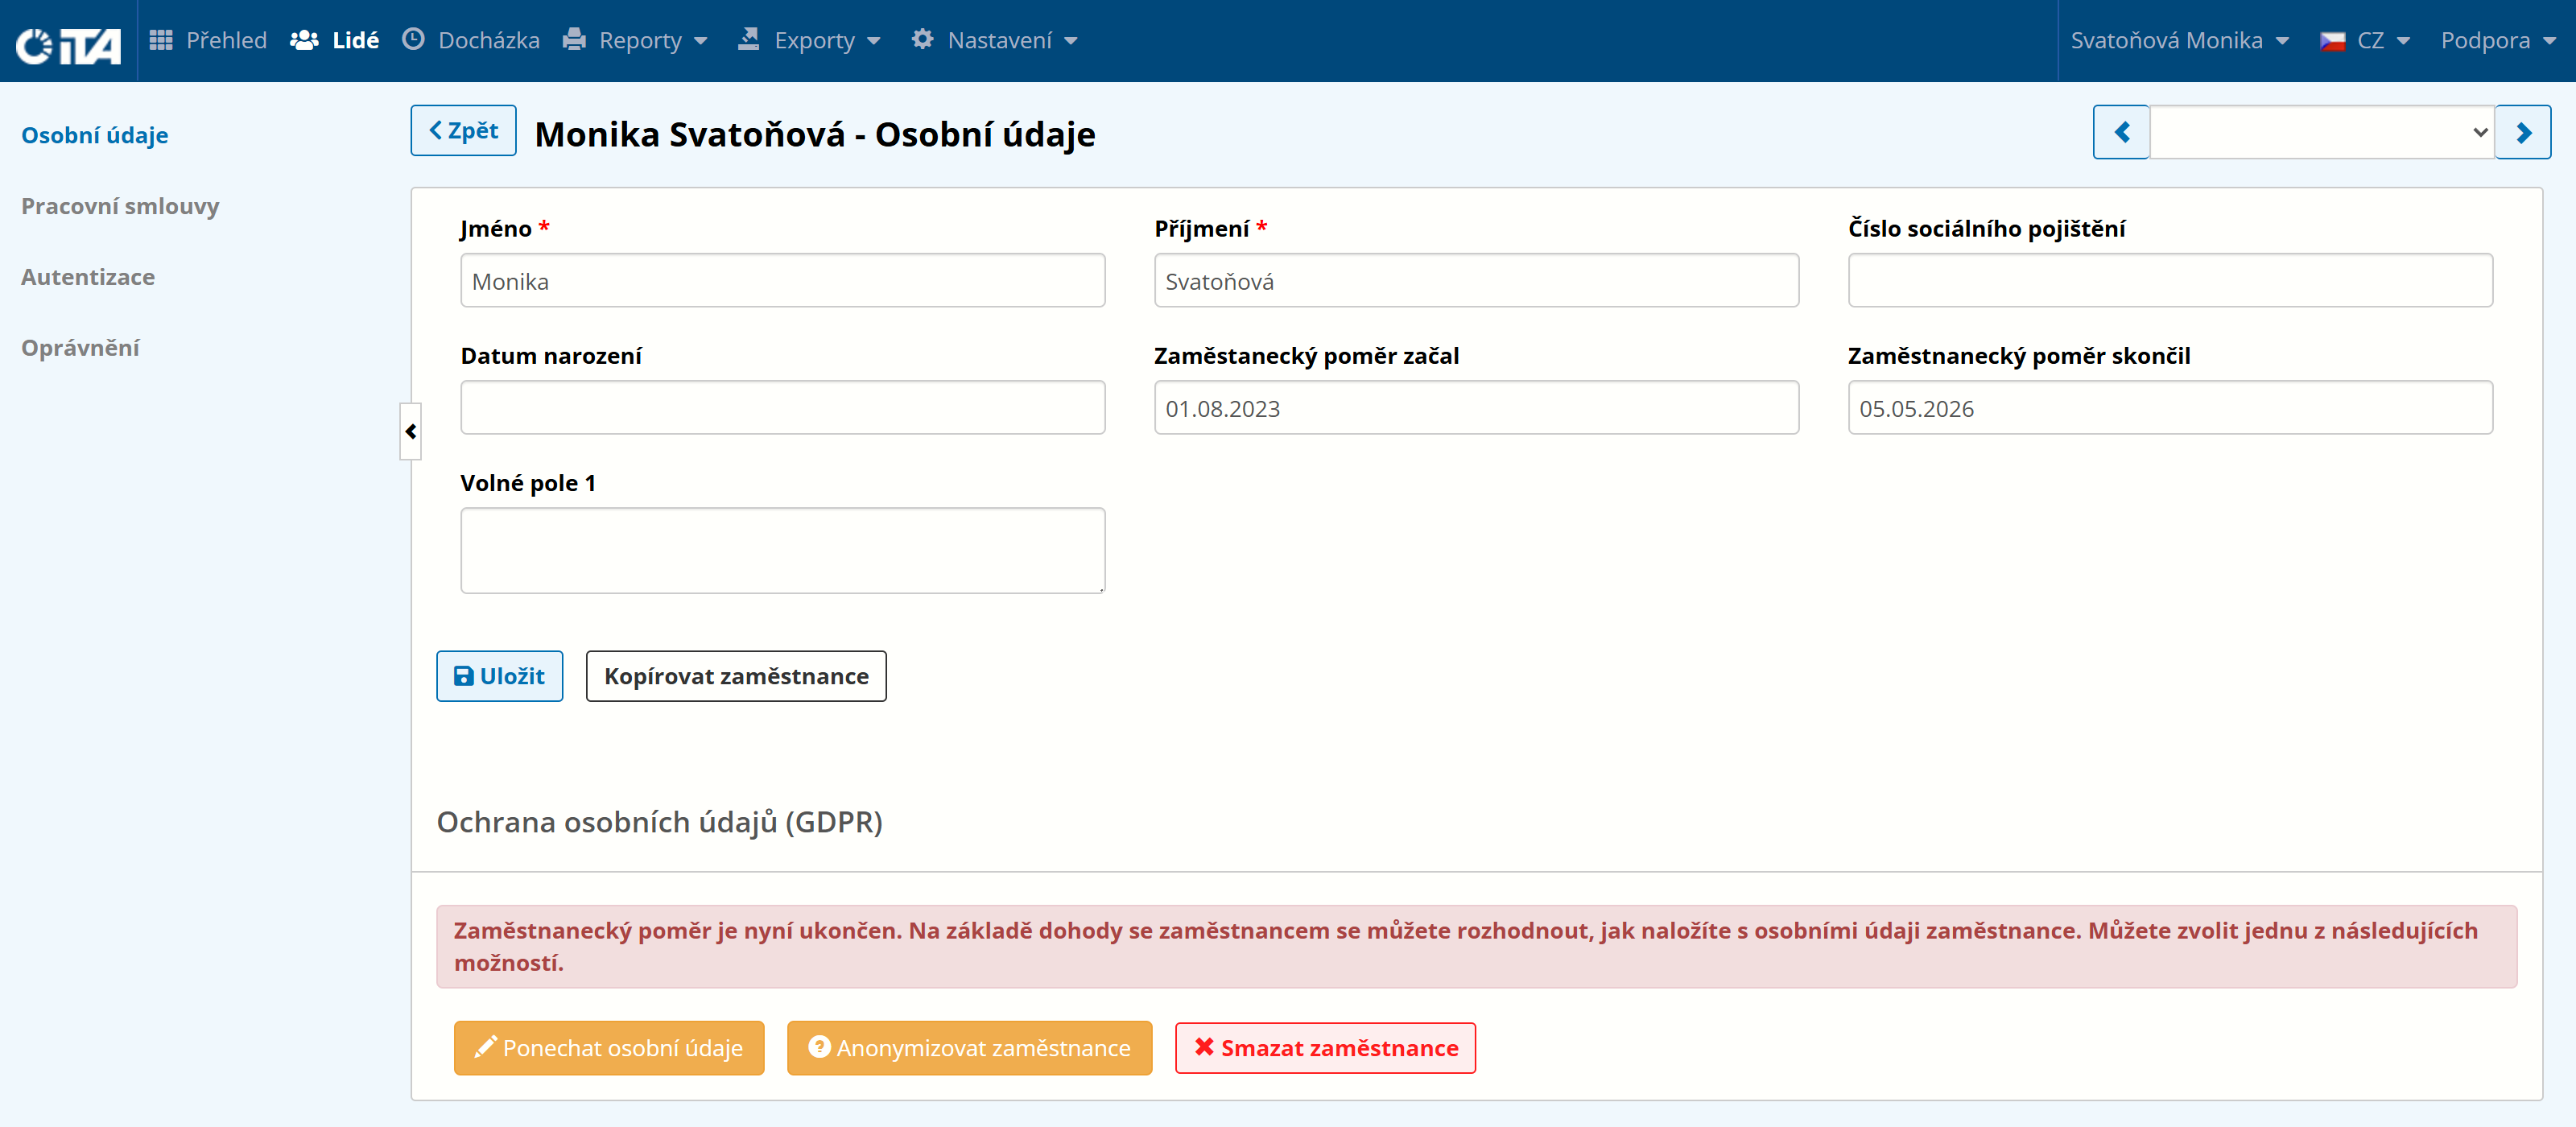Click the iTA logo icon

68,44
